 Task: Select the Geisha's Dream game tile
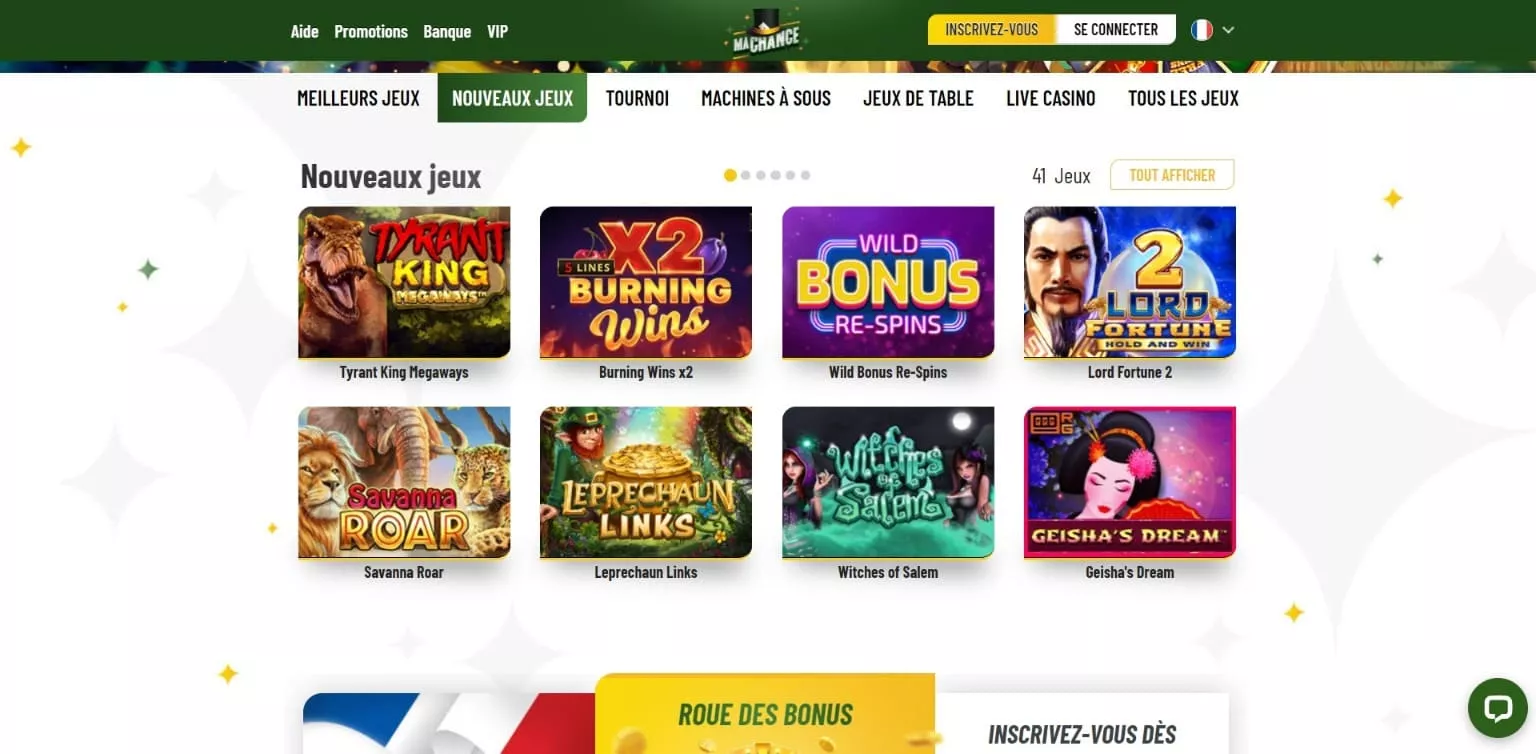(1130, 482)
